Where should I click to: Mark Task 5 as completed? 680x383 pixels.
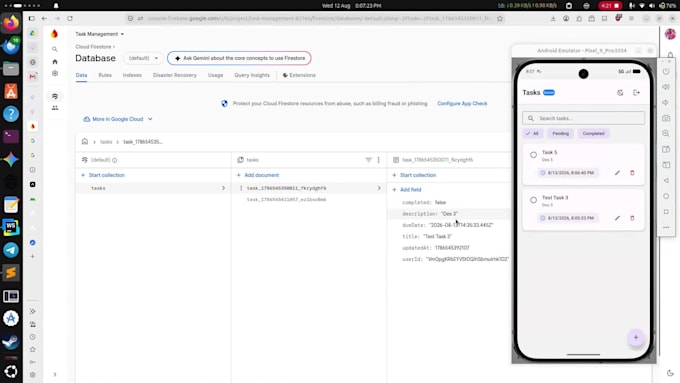(533, 155)
